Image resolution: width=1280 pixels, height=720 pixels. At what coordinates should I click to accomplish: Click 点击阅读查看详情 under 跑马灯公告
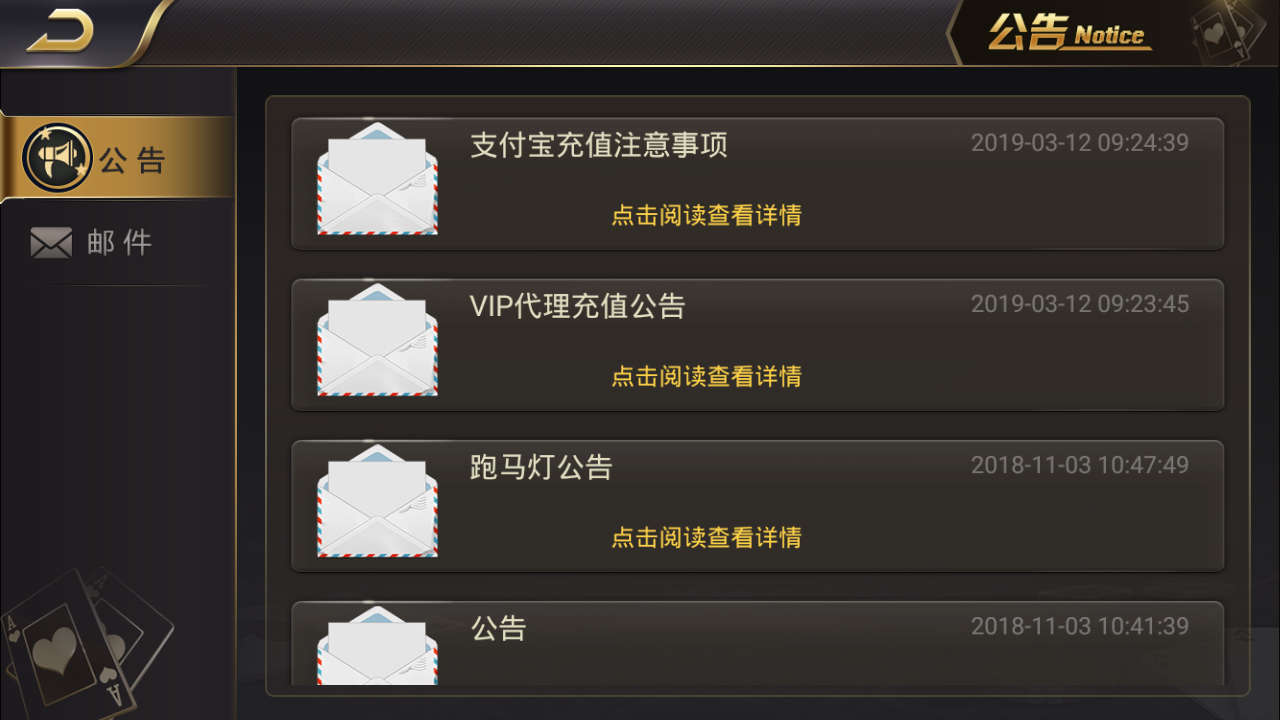706,537
